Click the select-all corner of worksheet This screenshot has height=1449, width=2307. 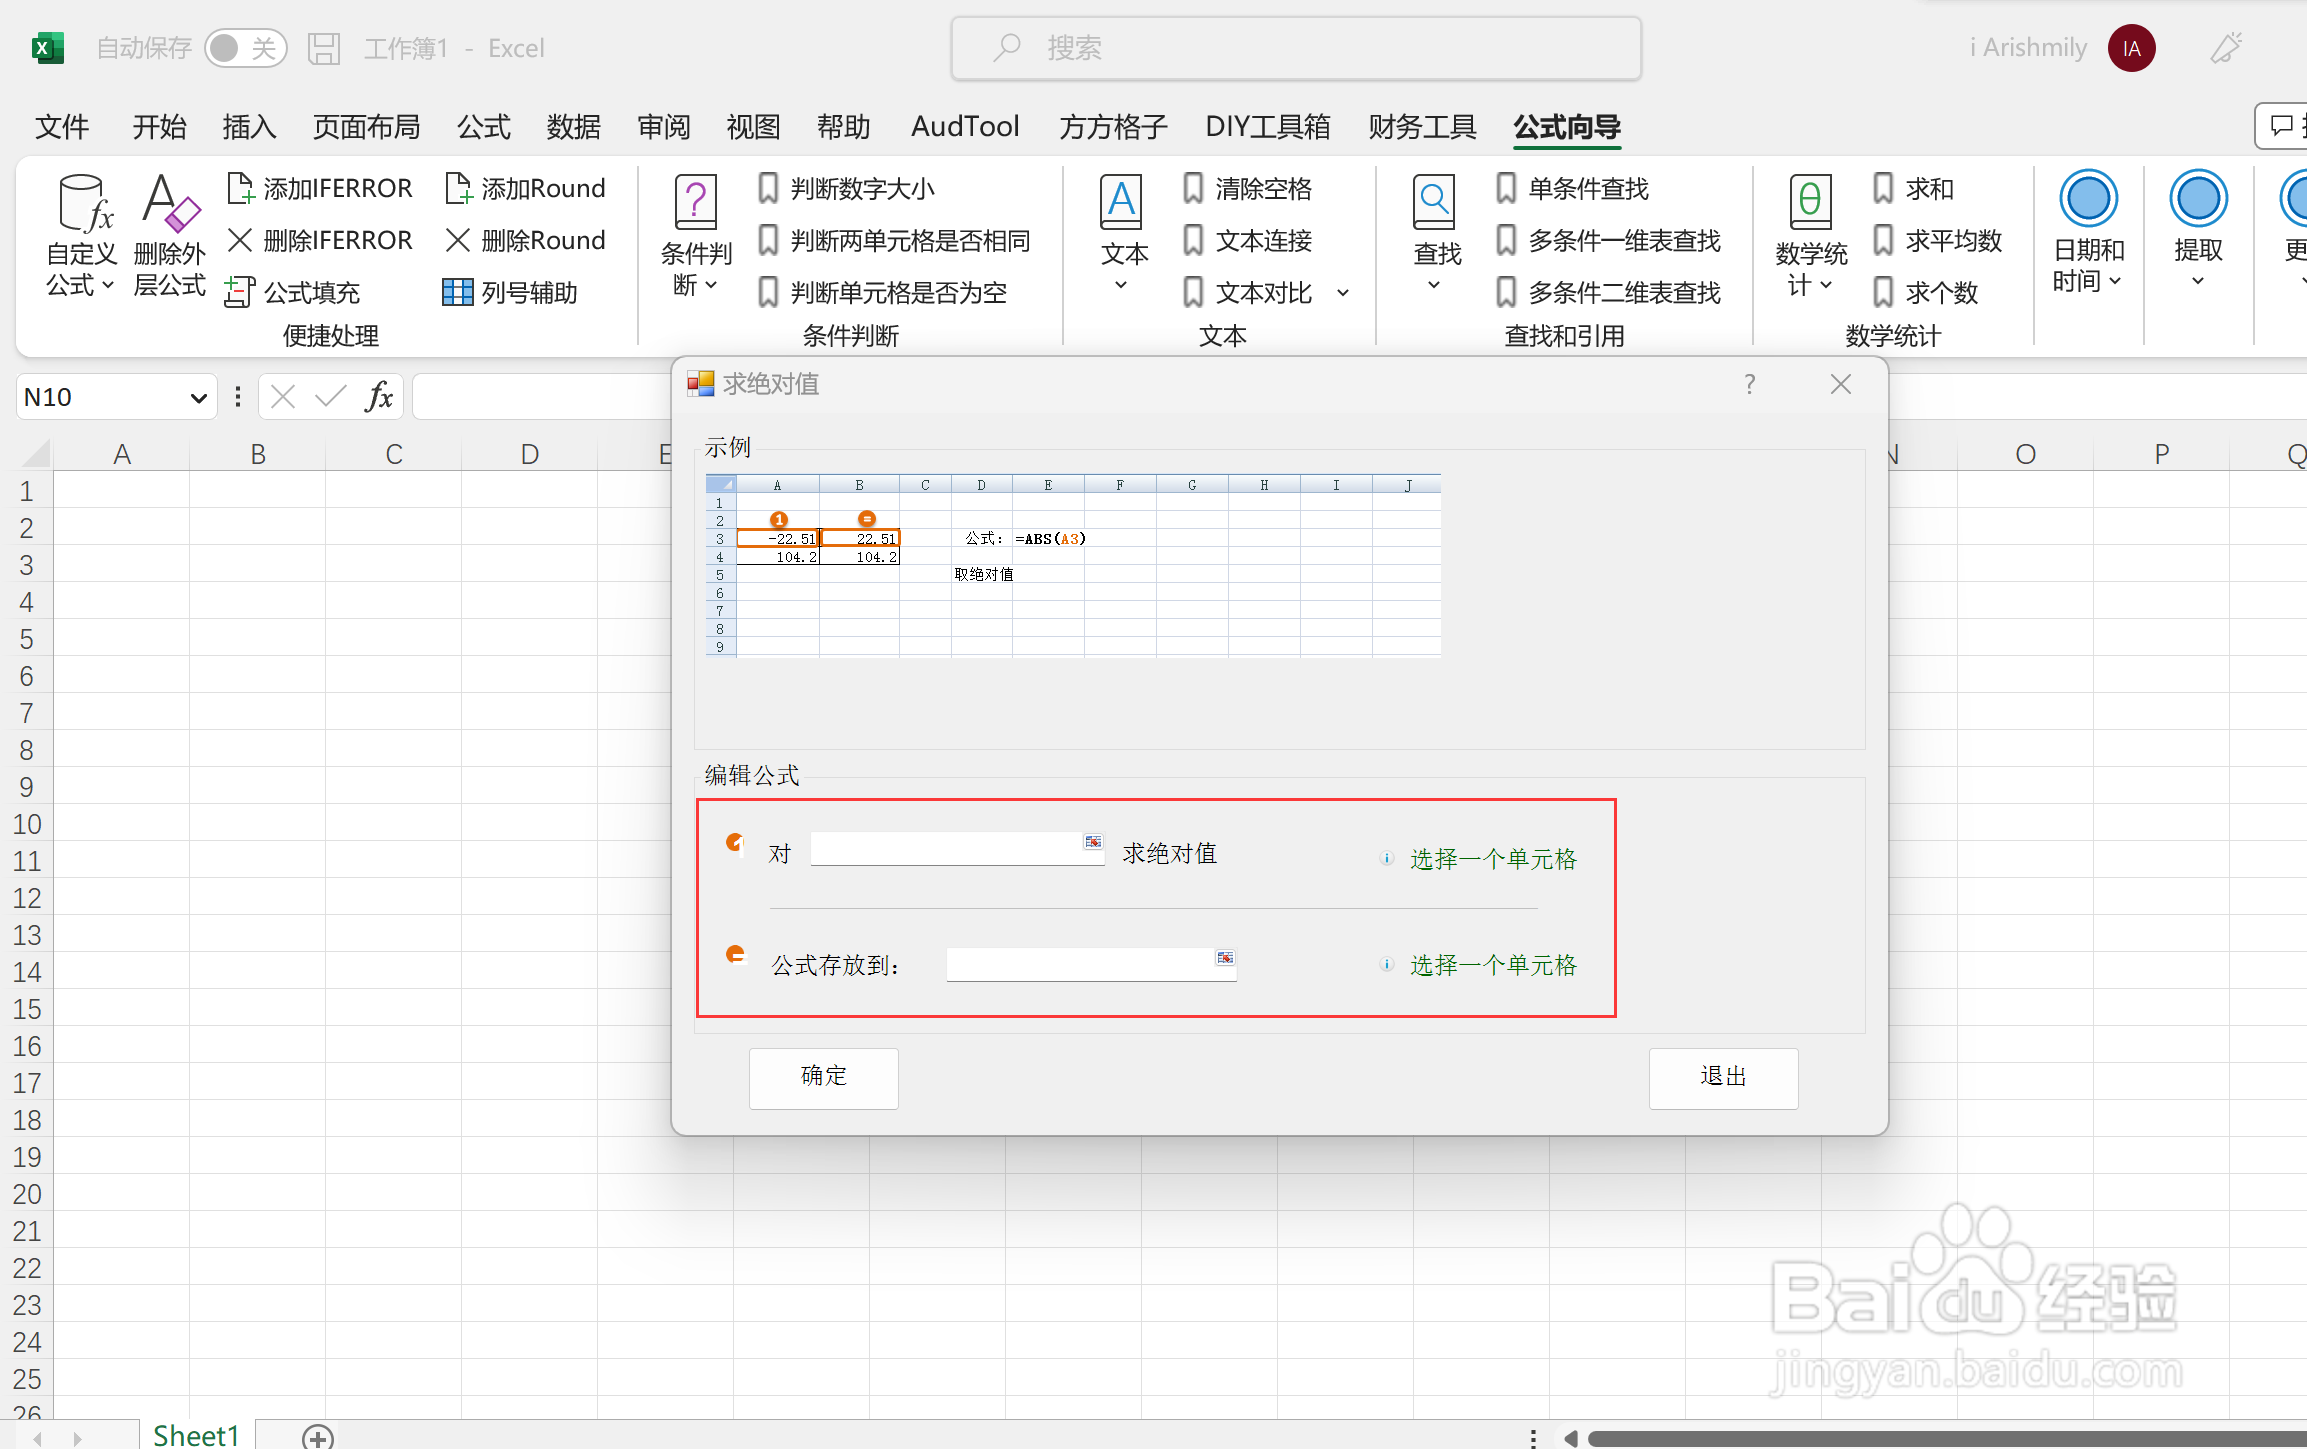(34, 453)
